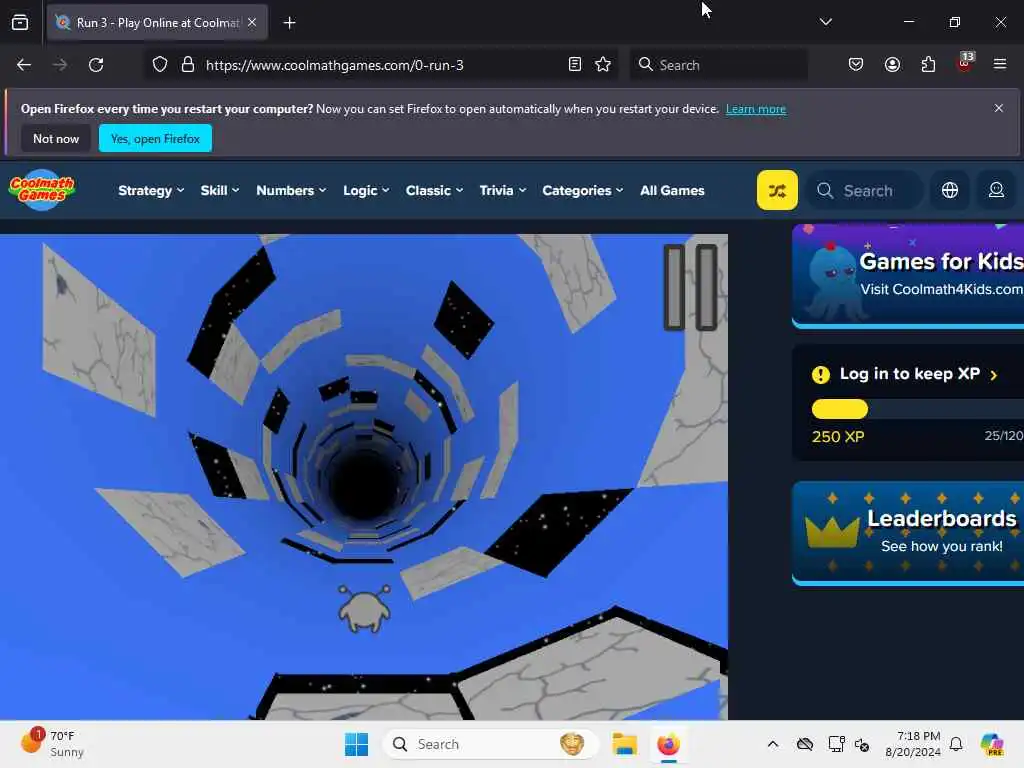Click the site Search field
Viewport: 1024px width, 768px height.
865,191
